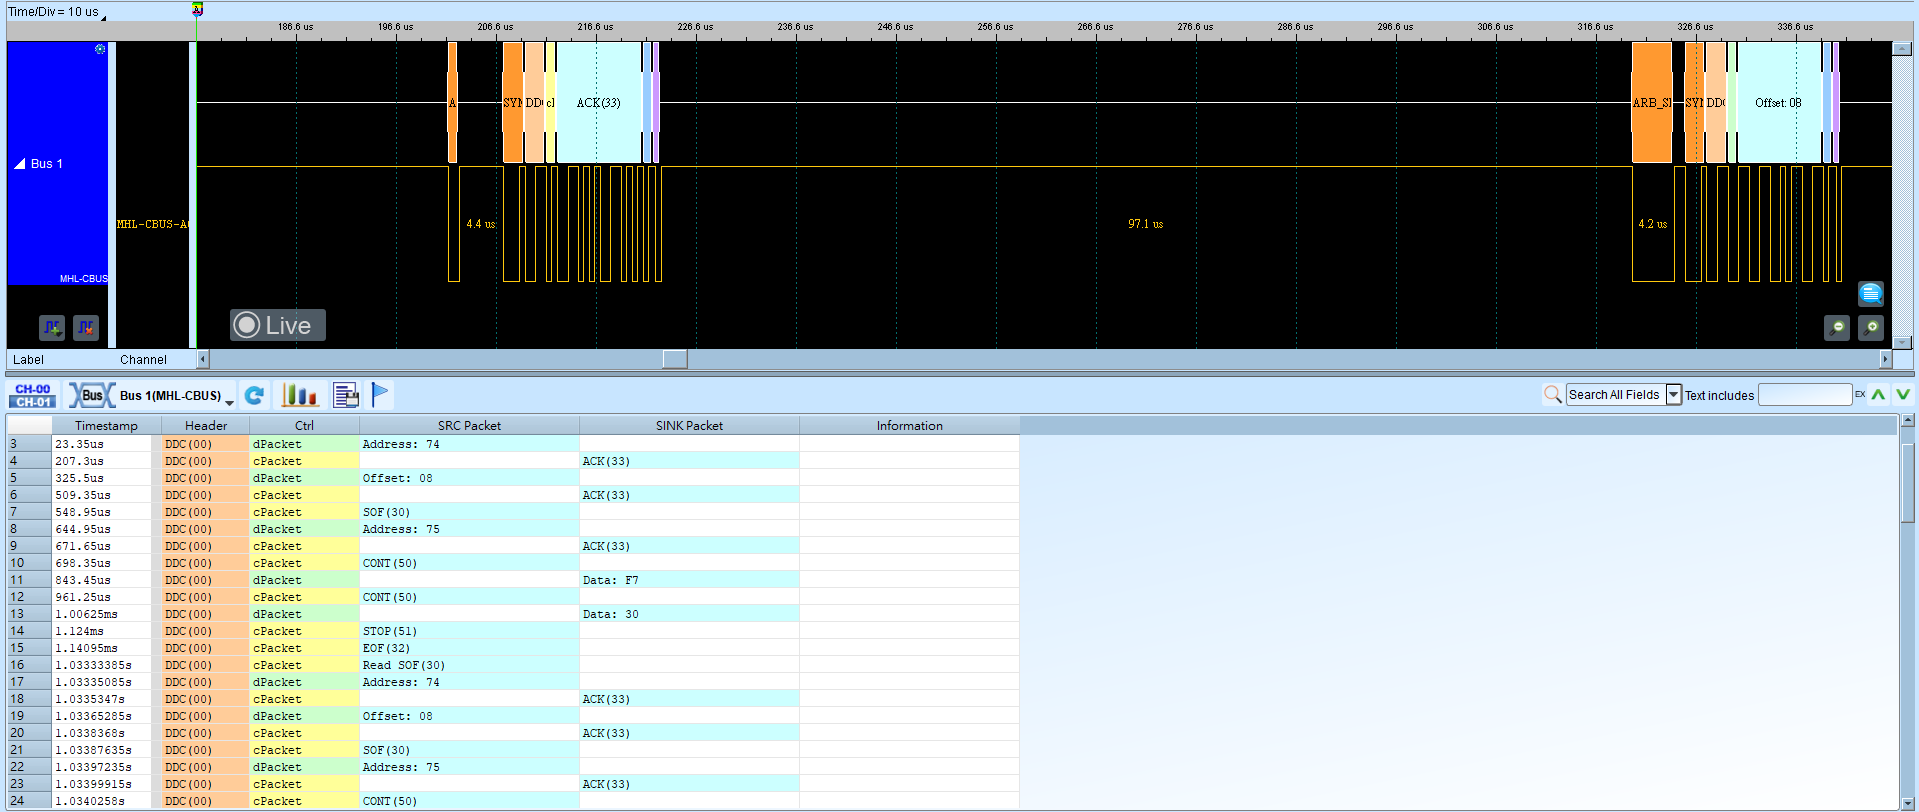Jump to next search result green arrow
The width and height of the screenshot is (1919, 812).
click(1903, 394)
